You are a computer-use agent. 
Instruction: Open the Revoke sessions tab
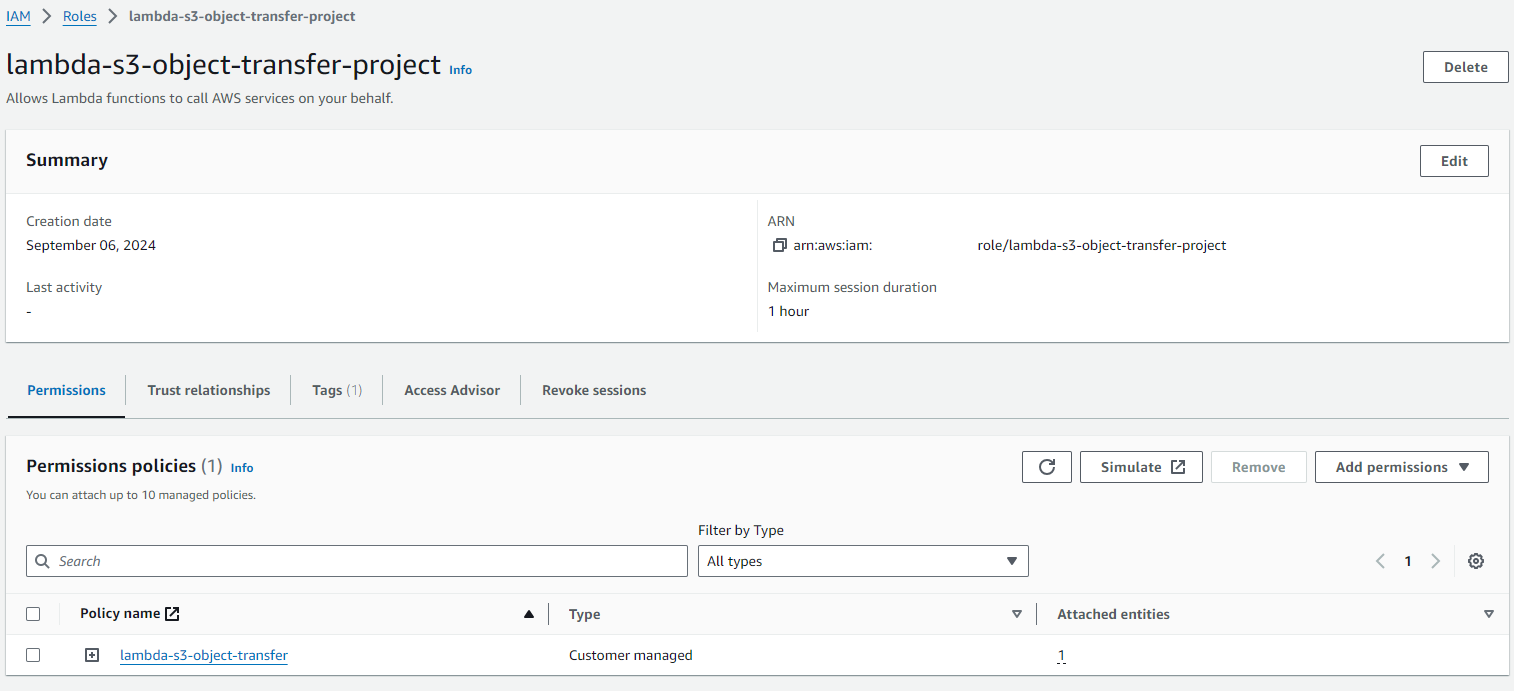[594, 390]
